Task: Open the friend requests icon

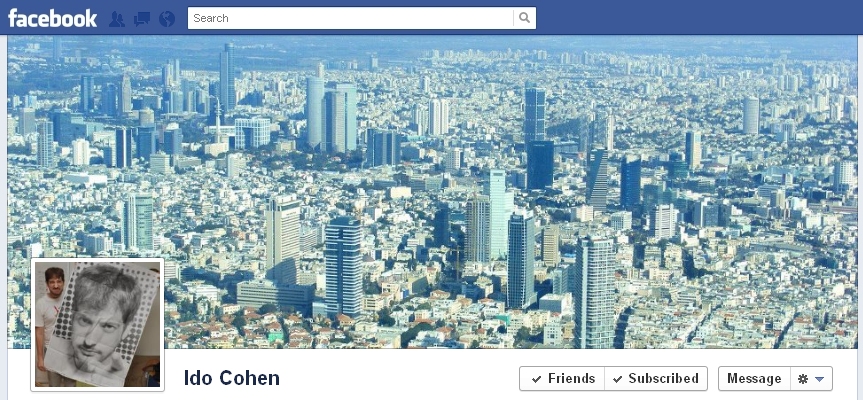Action: tap(117, 19)
